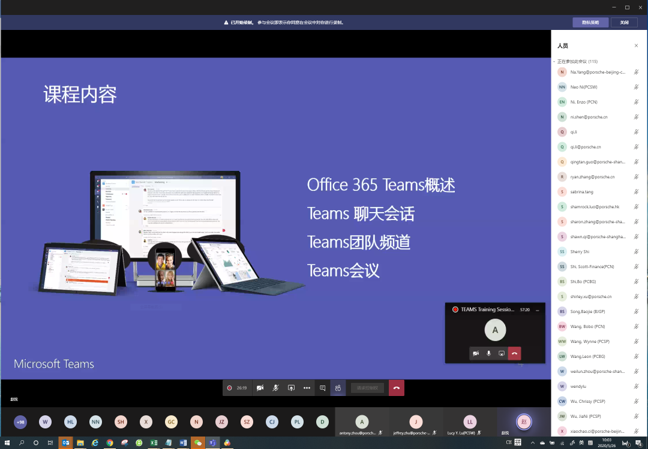Viewport: 648px width, 449px height.
Task: Open File Explorer from the taskbar
Action: pyautogui.click(x=80, y=443)
